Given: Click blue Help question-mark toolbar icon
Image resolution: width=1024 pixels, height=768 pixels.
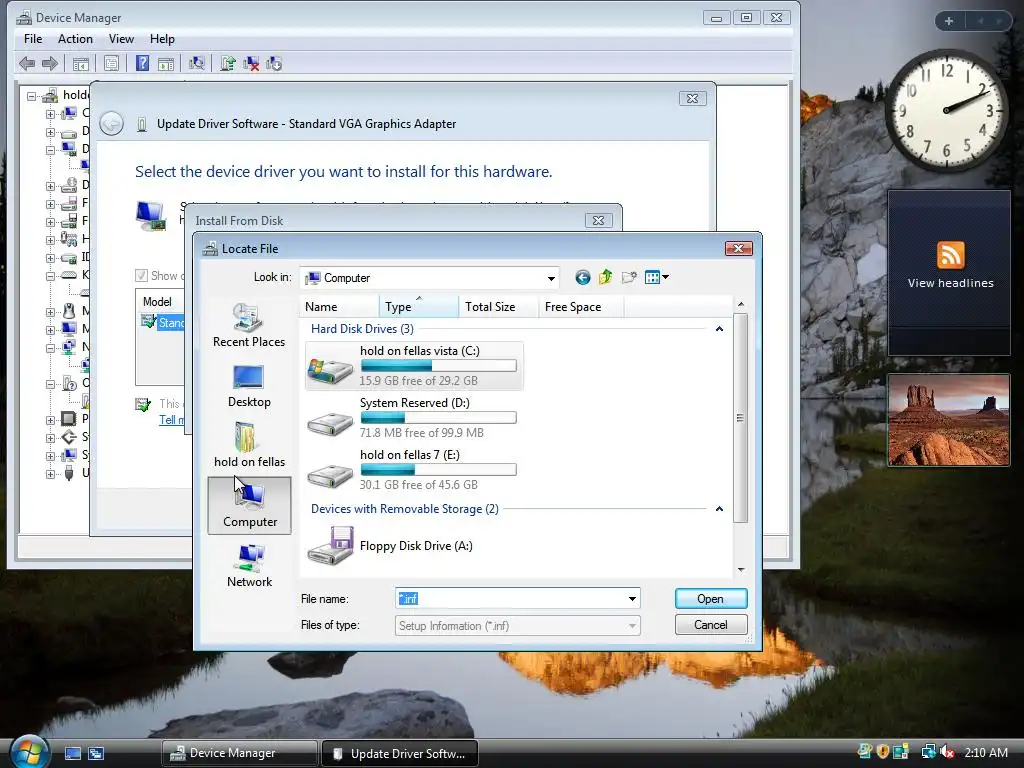Looking at the screenshot, I should coord(142,63).
